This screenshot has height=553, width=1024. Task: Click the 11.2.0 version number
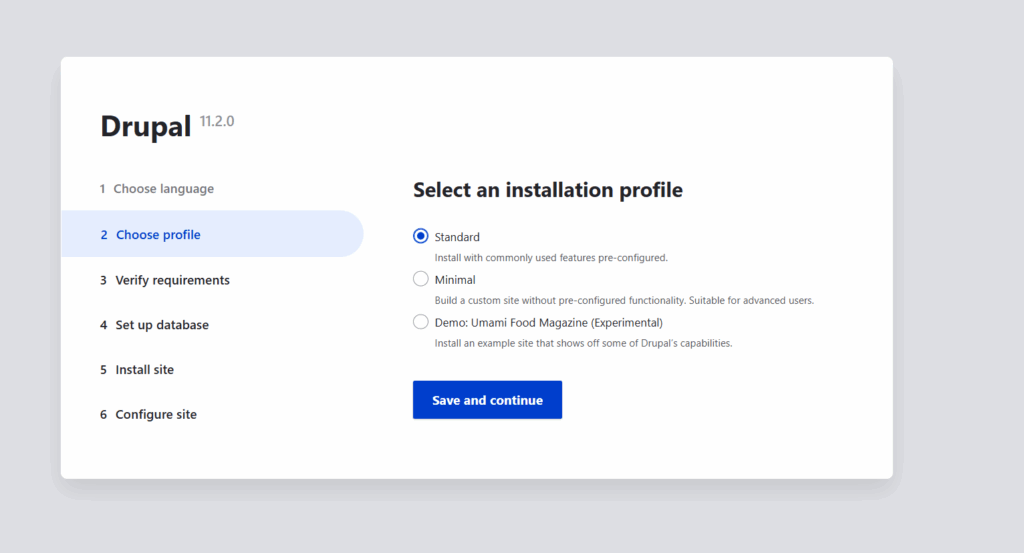click(217, 121)
